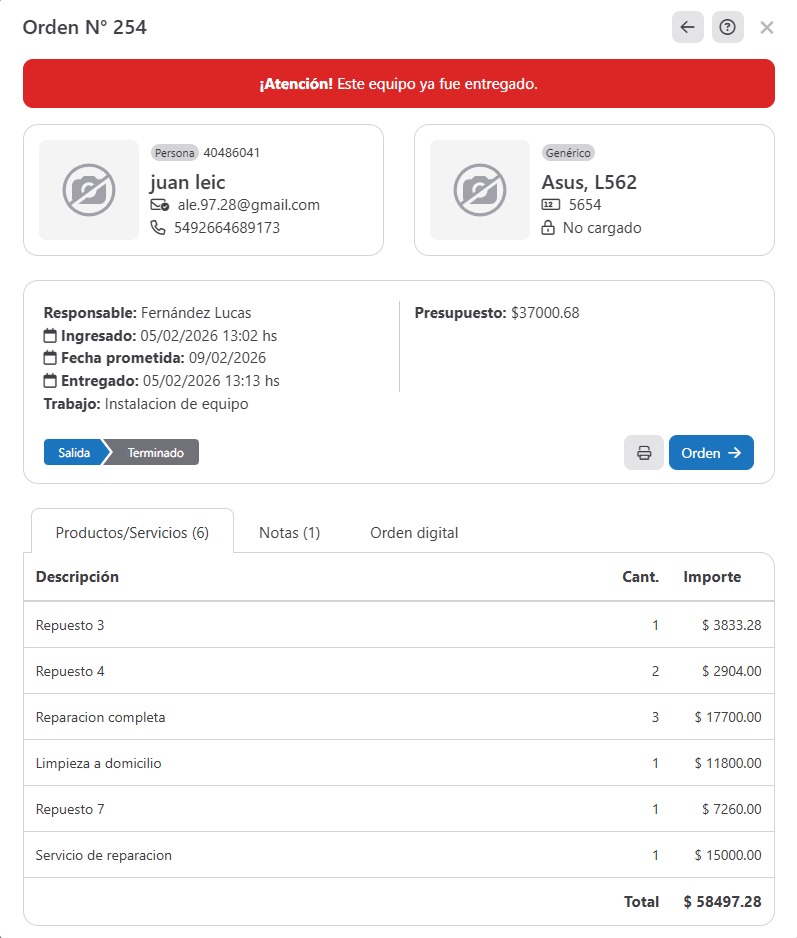
Task: Click the phone icon beside 5492664689173
Action: [158, 228]
